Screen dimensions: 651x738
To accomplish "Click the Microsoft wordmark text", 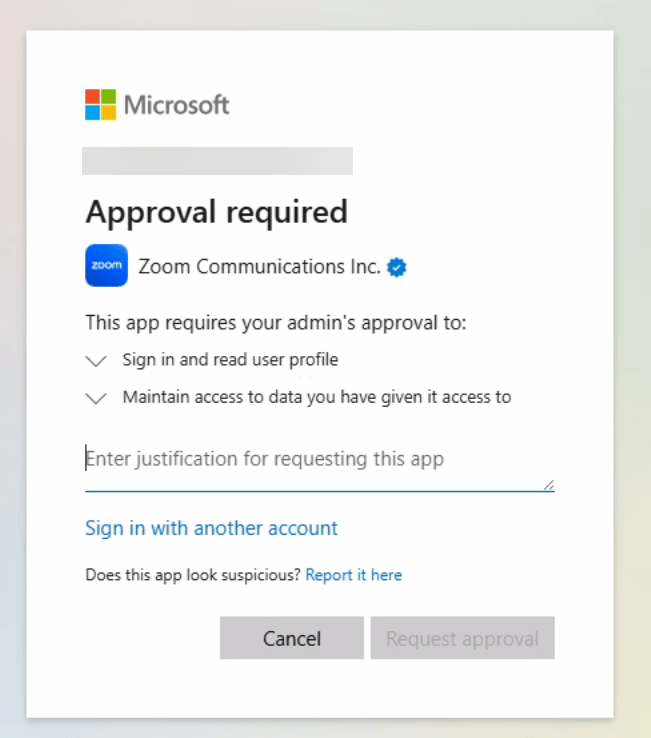I will pos(177,104).
